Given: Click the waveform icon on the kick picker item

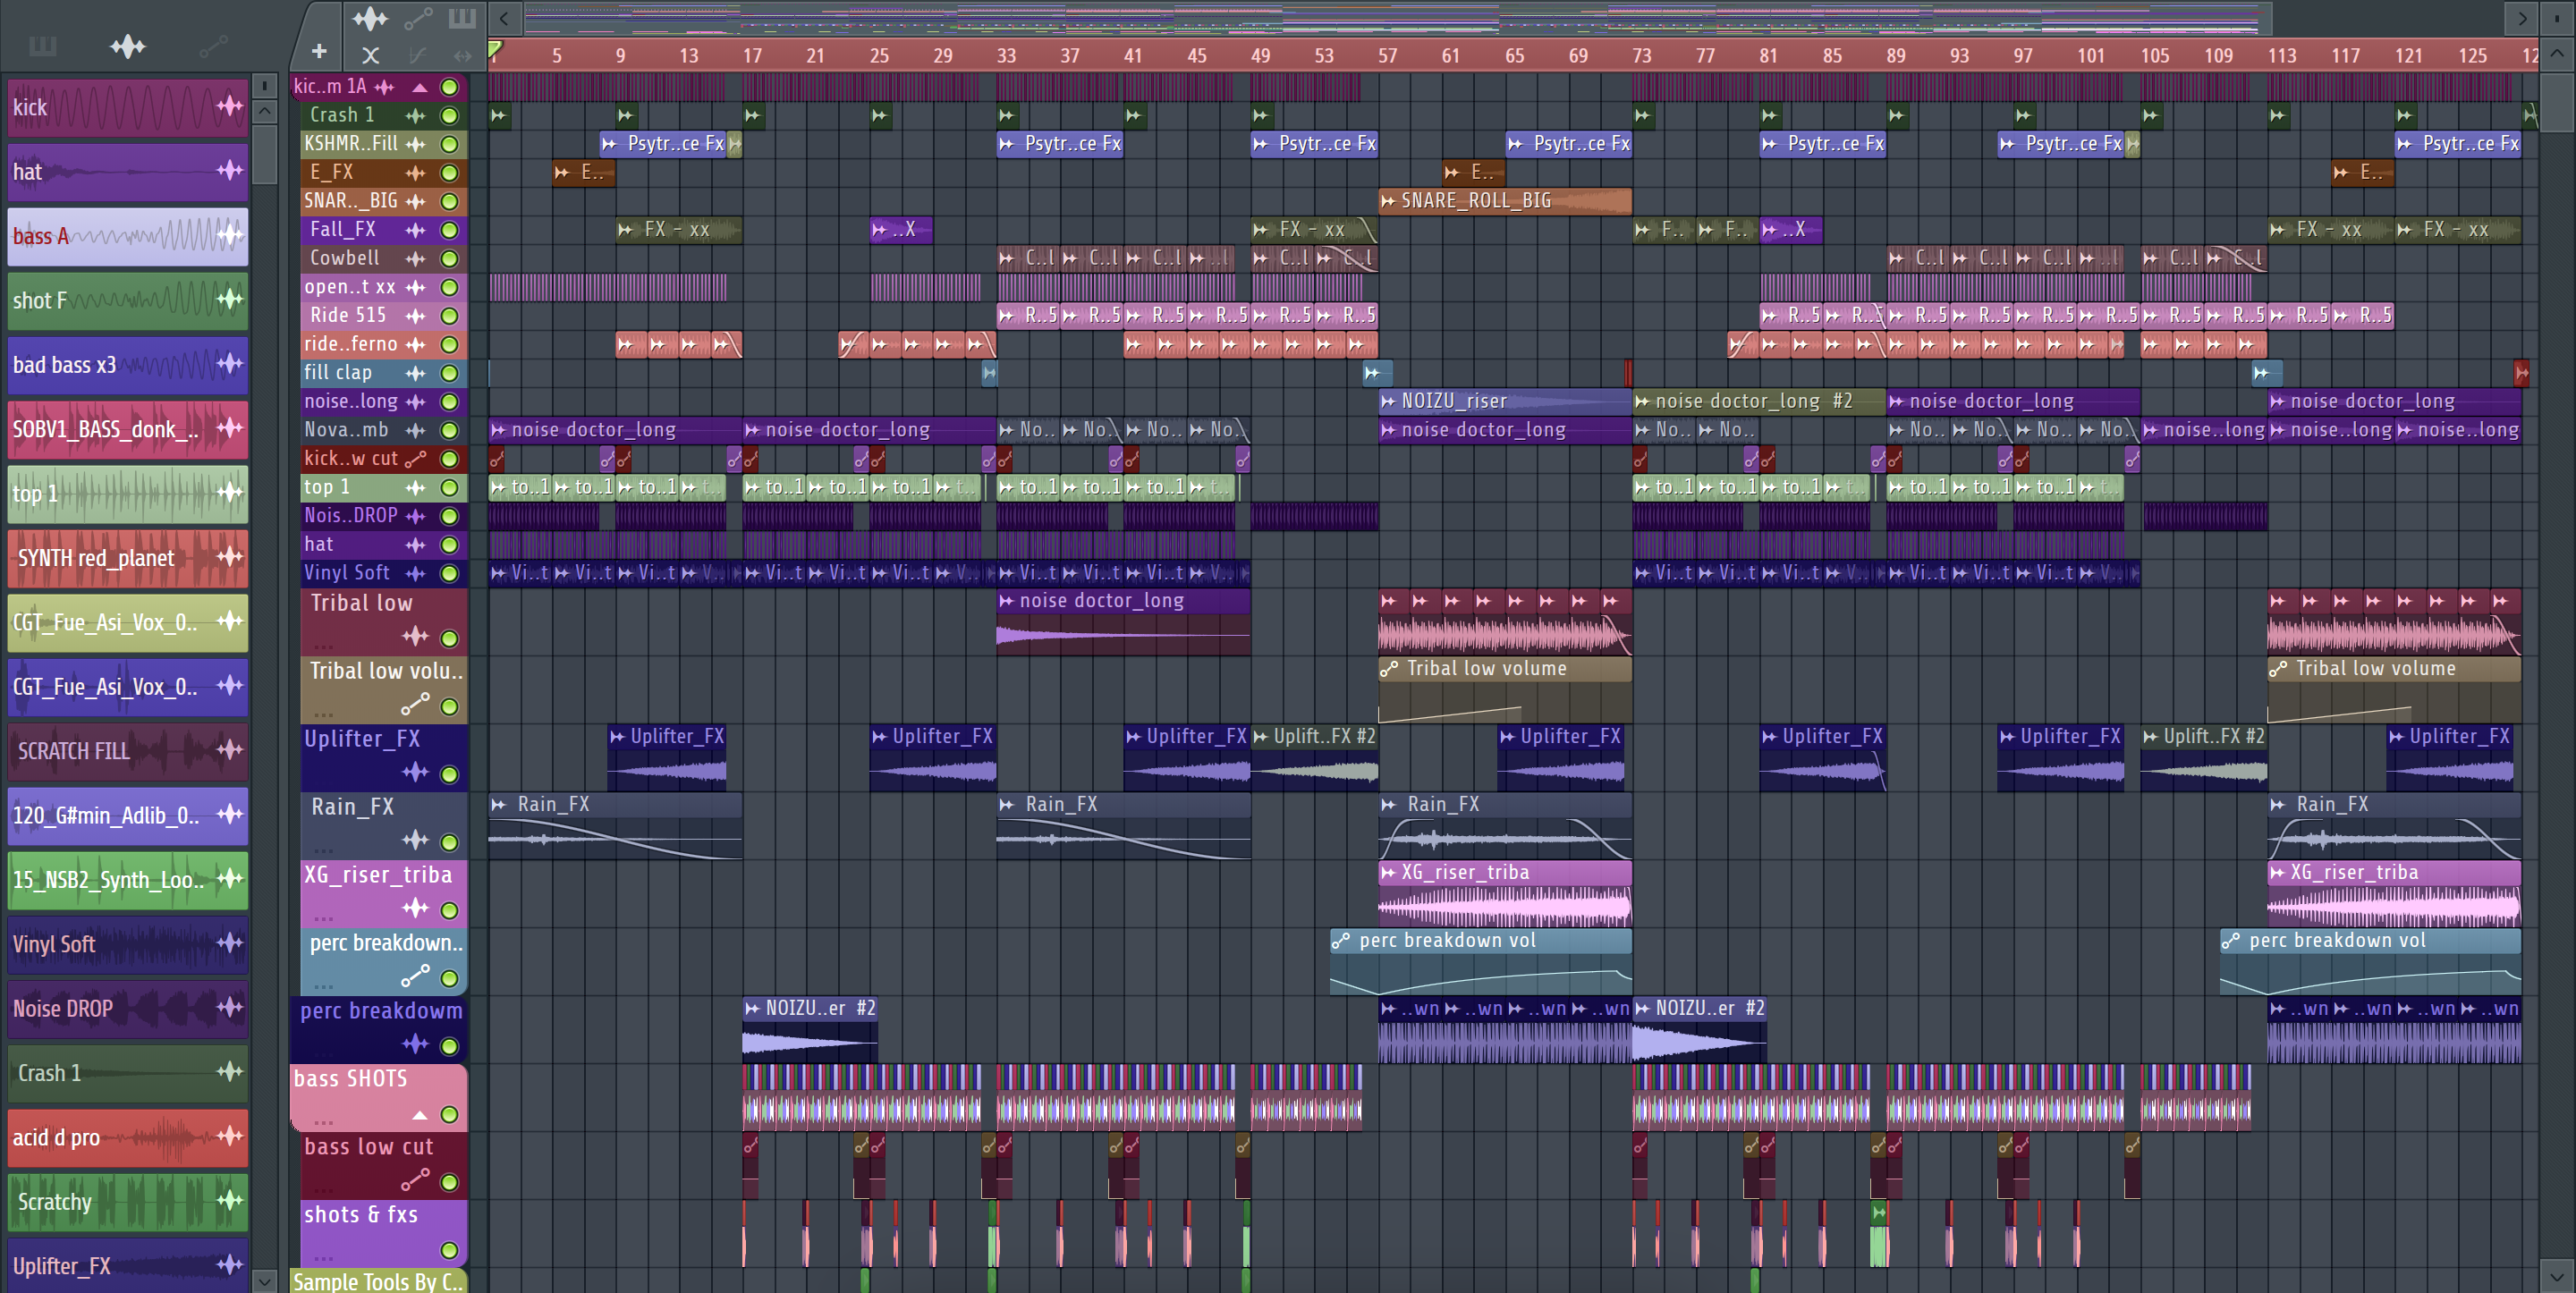Looking at the screenshot, I should (230, 106).
